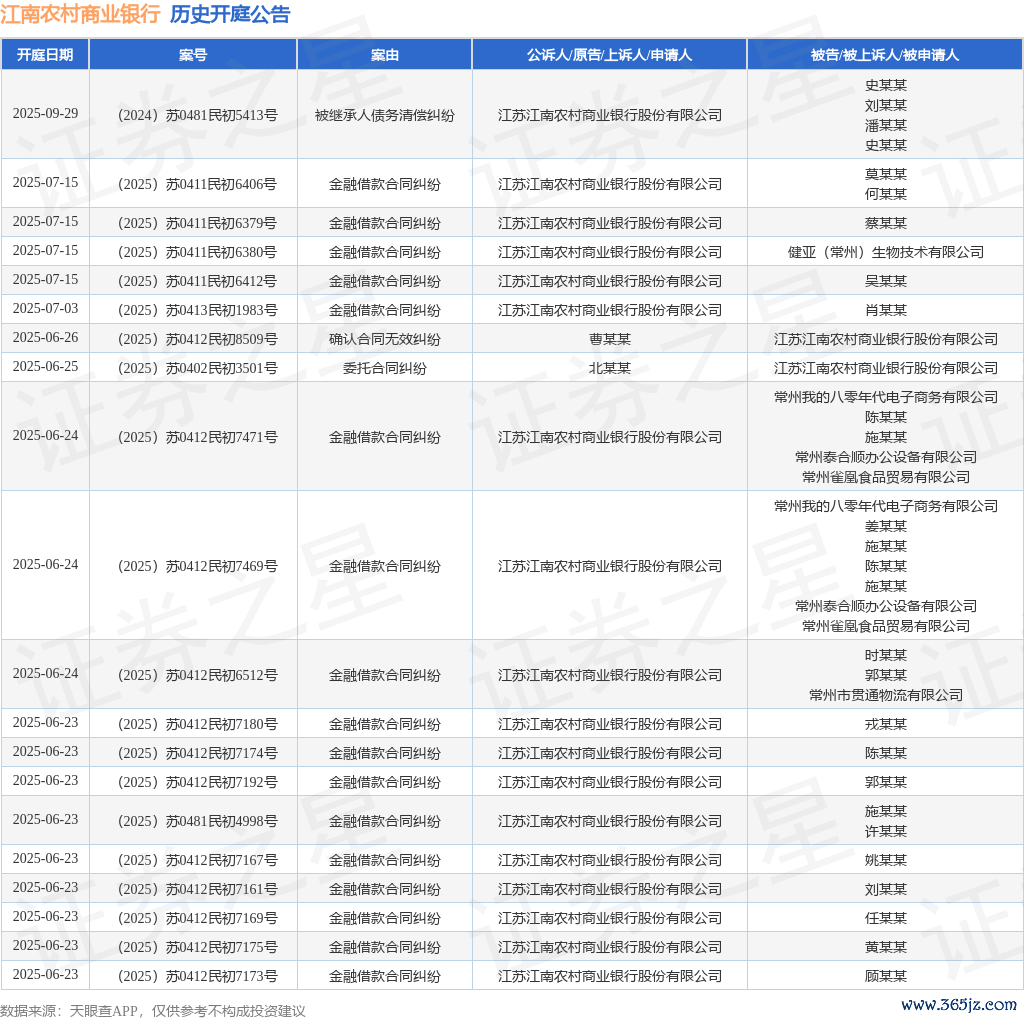Click the date 2025-07-03
The image size is (1024, 1020).
coord(45,308)
